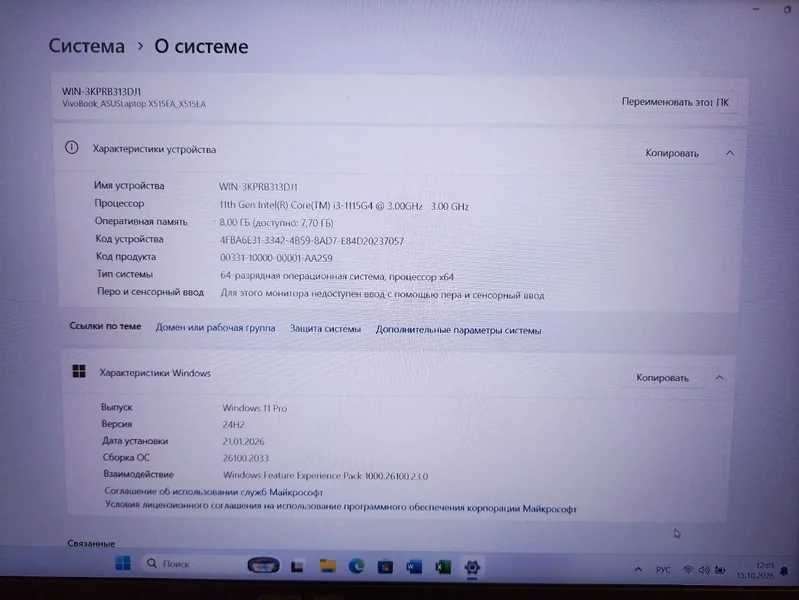Click the Перо и сенсорный ввод label
Viewport: 799px width, 600px height.
point(150,292)
